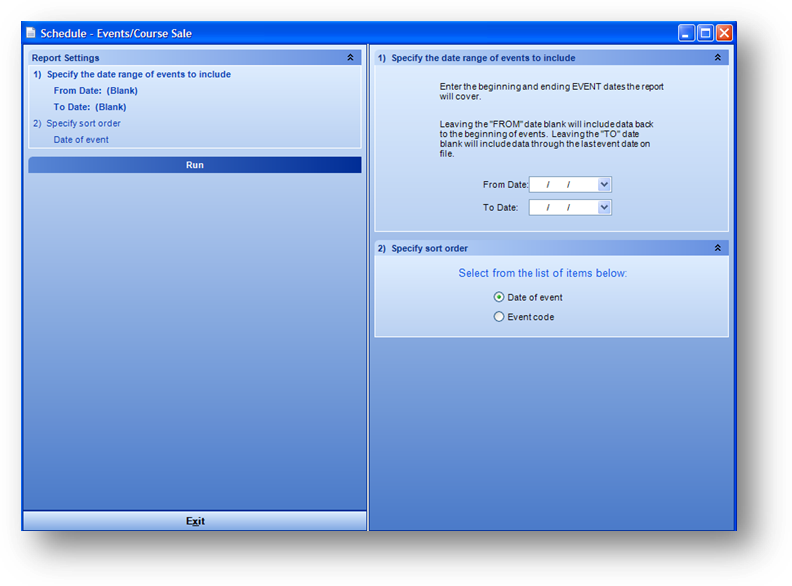This screenshot has height=586, width=792.
Task: Select the Event code radio button
Action: (499, 317)
